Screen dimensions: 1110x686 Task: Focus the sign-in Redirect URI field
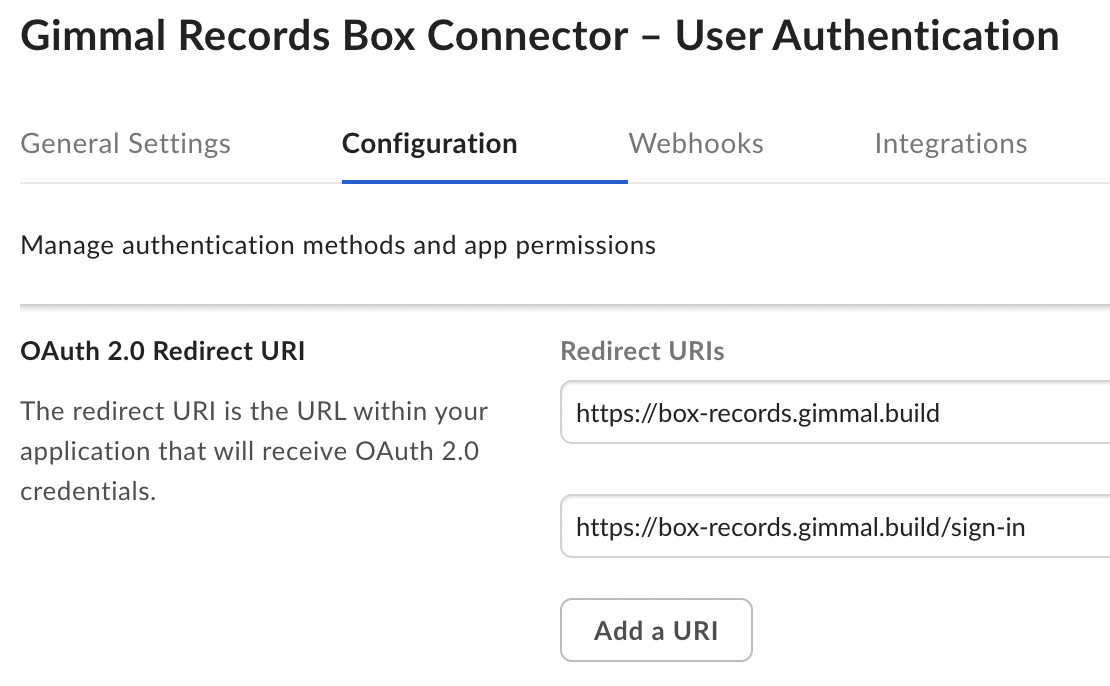(835, 526)
